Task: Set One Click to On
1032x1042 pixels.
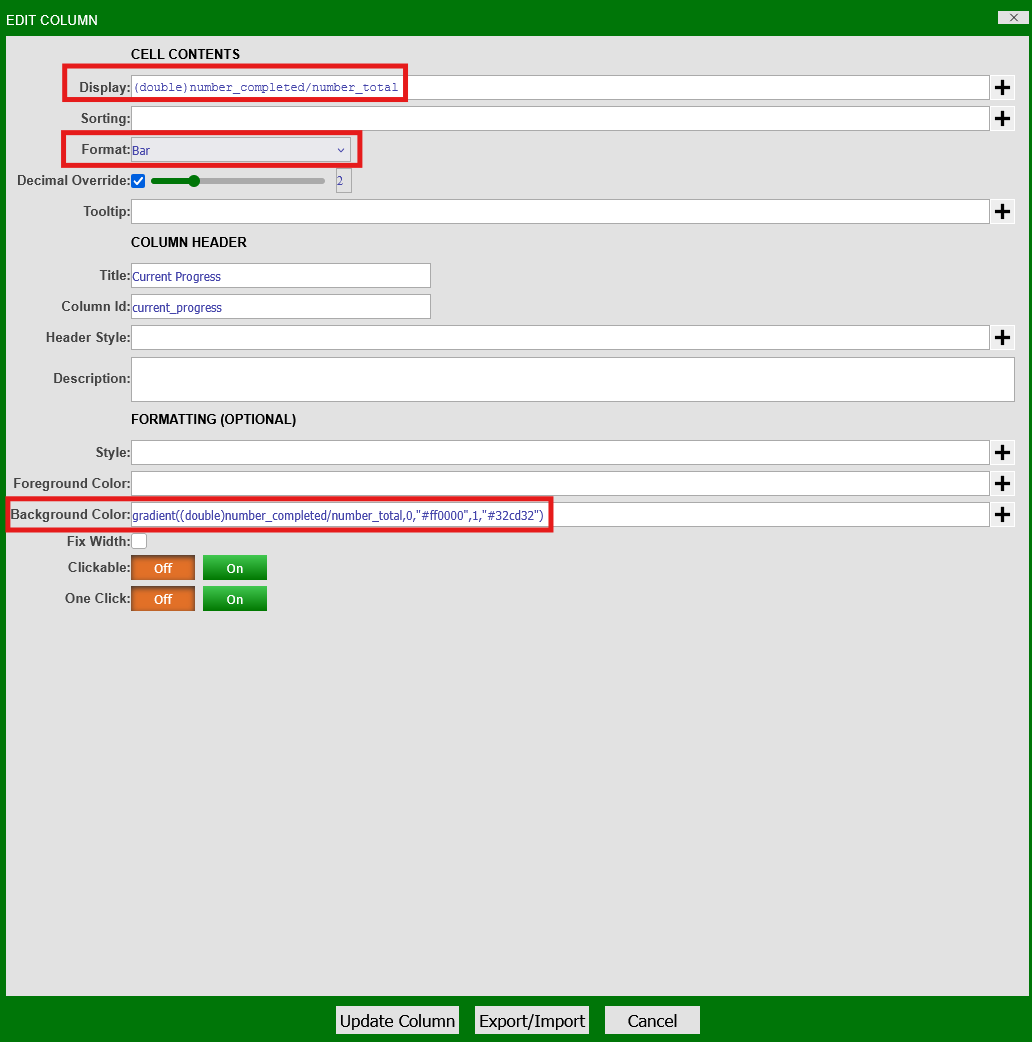Action: pos(235,599)
